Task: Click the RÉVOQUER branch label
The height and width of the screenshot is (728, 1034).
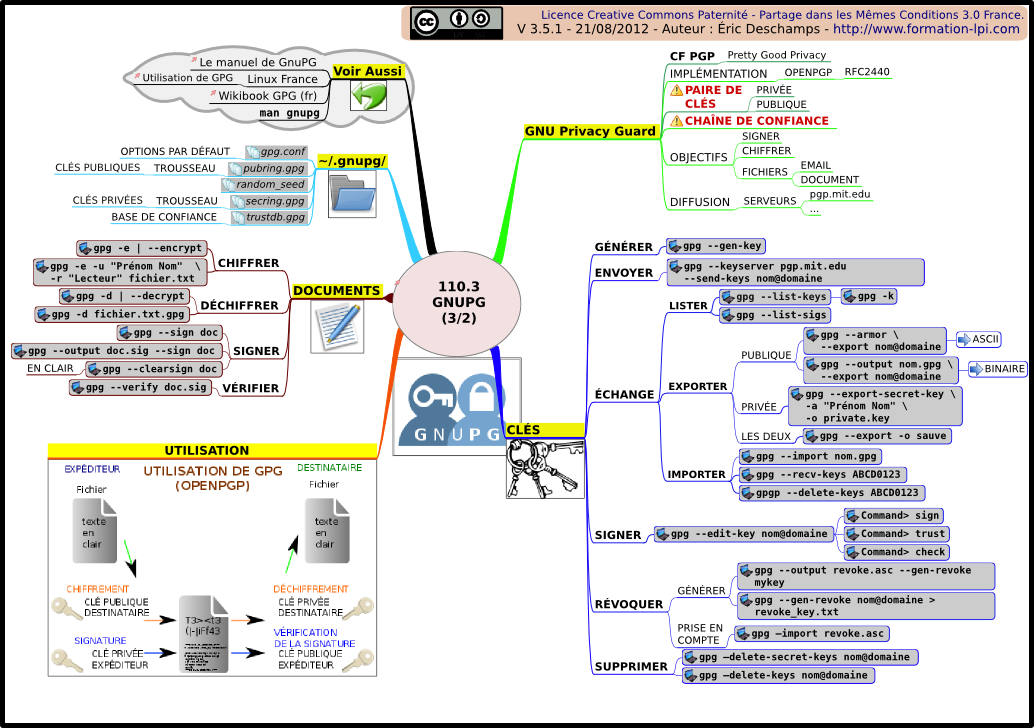Action: (x=629, y=605)
